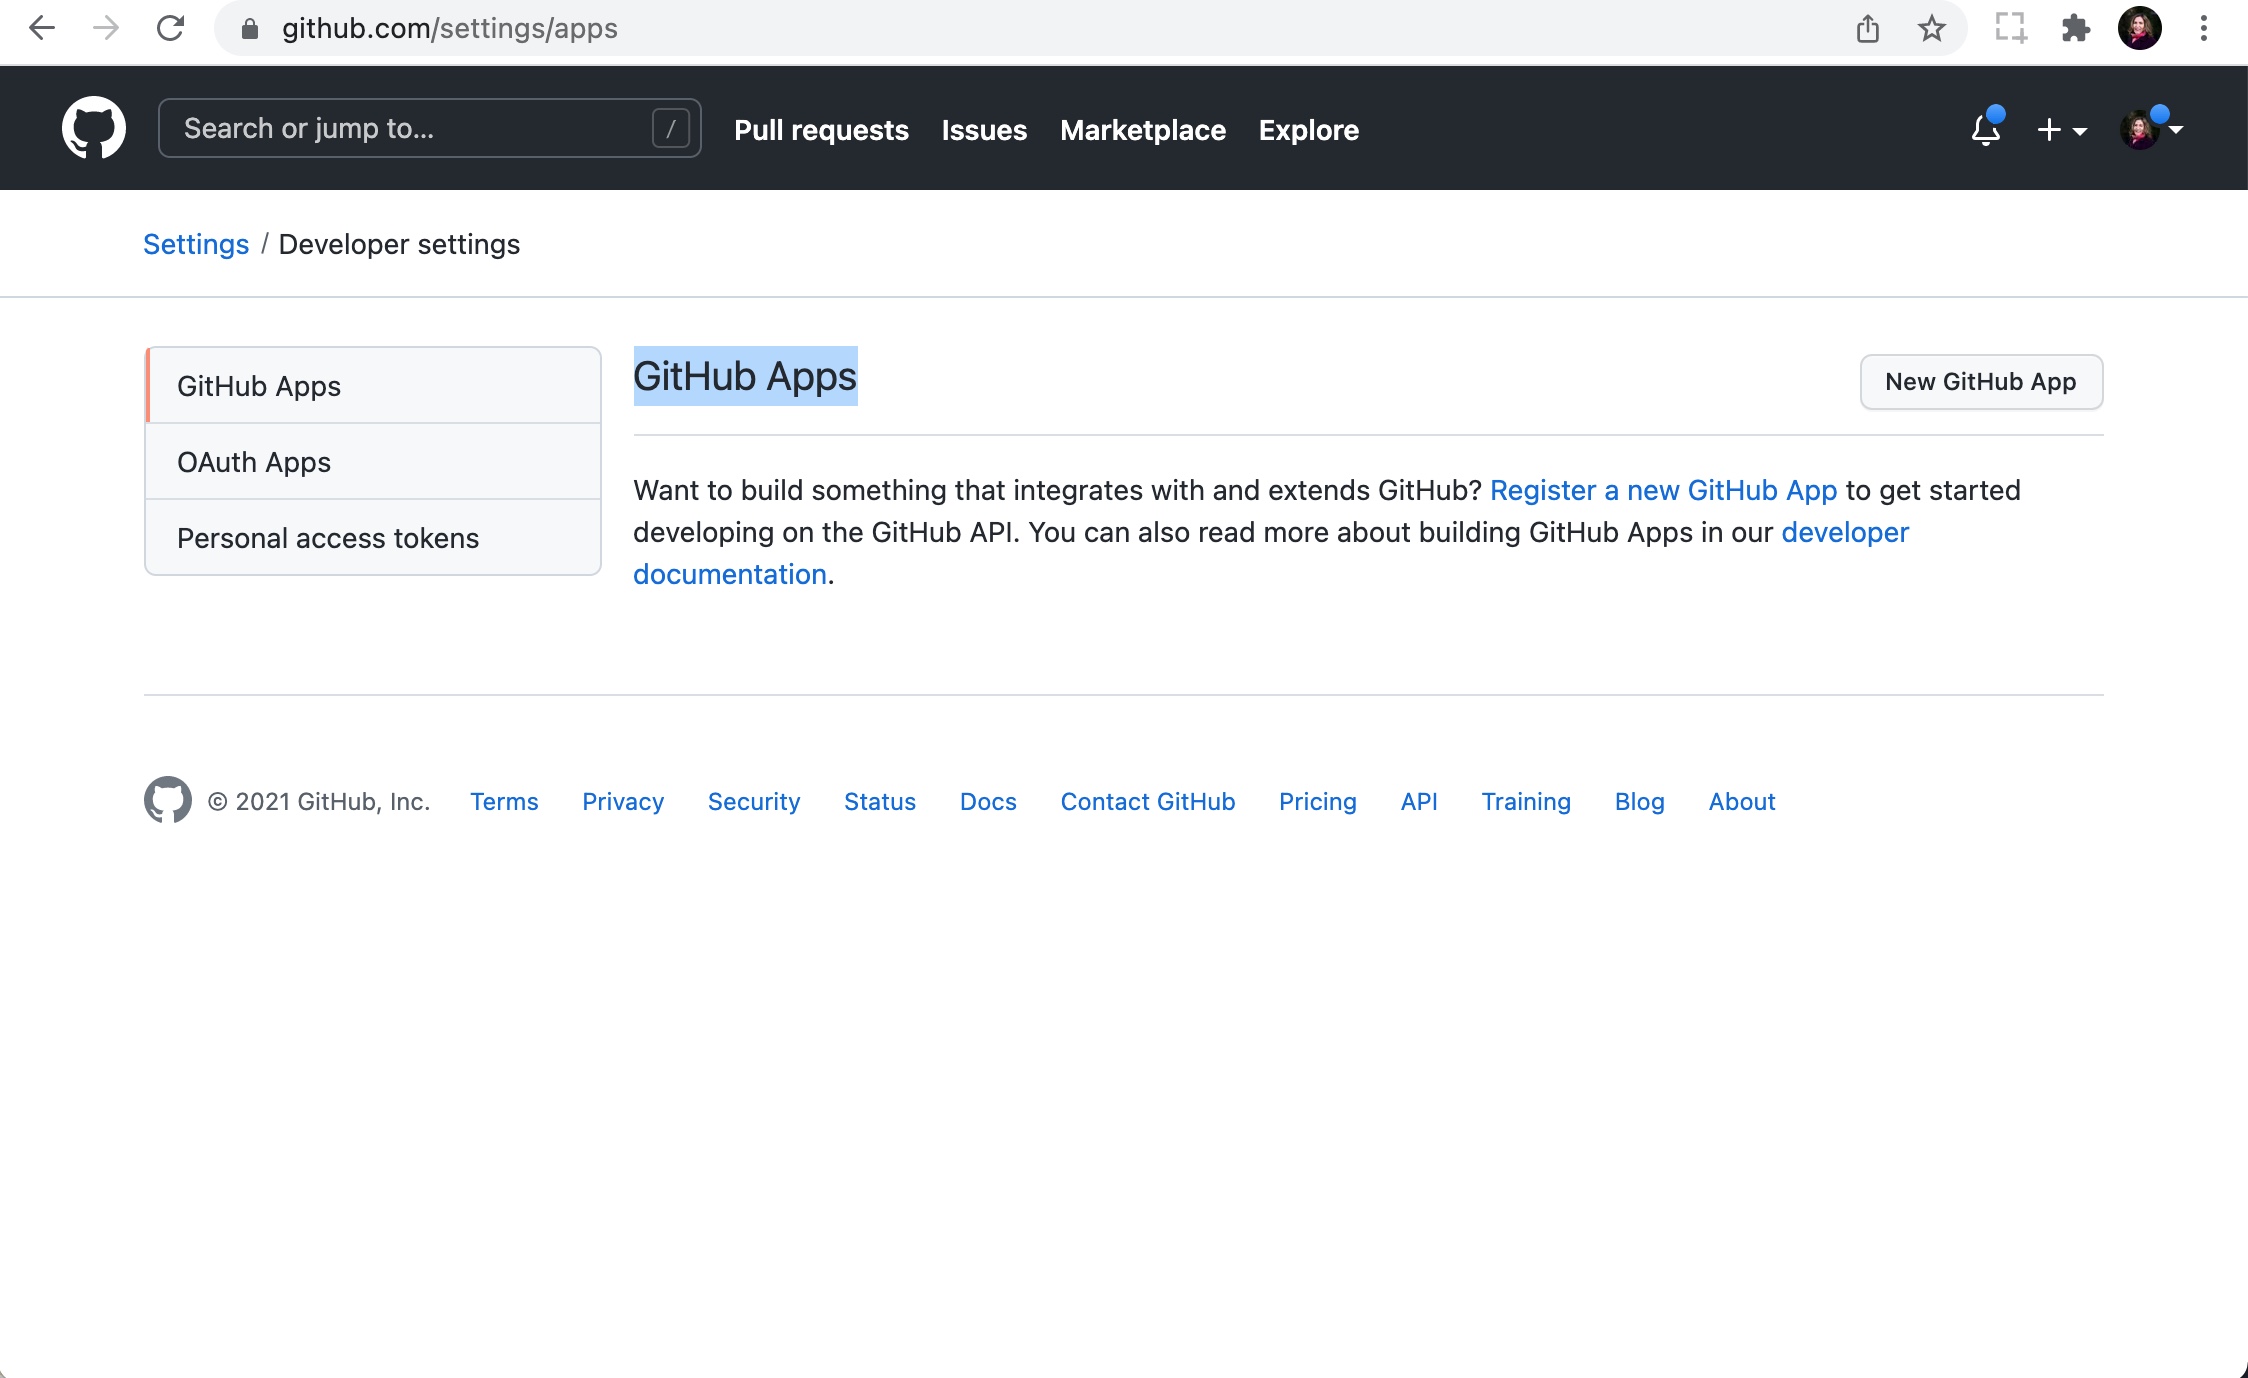Click the GitHub octocat logo in the header

tap(93, 127)
